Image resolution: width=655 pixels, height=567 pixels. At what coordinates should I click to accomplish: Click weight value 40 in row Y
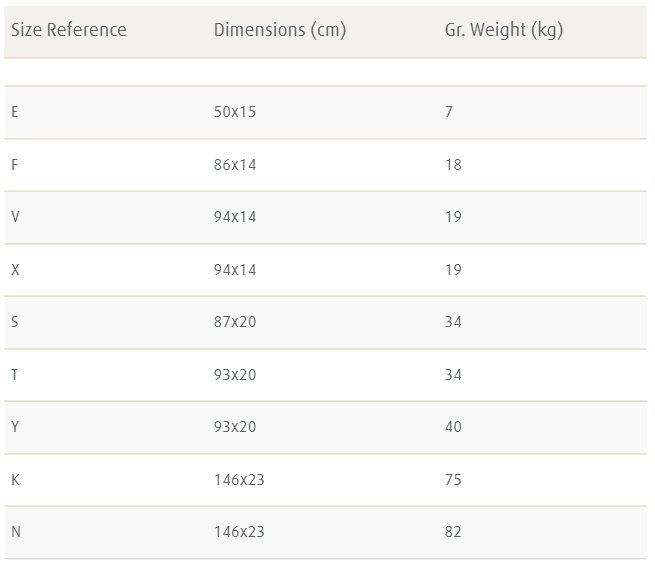click(x=453, y=427)
